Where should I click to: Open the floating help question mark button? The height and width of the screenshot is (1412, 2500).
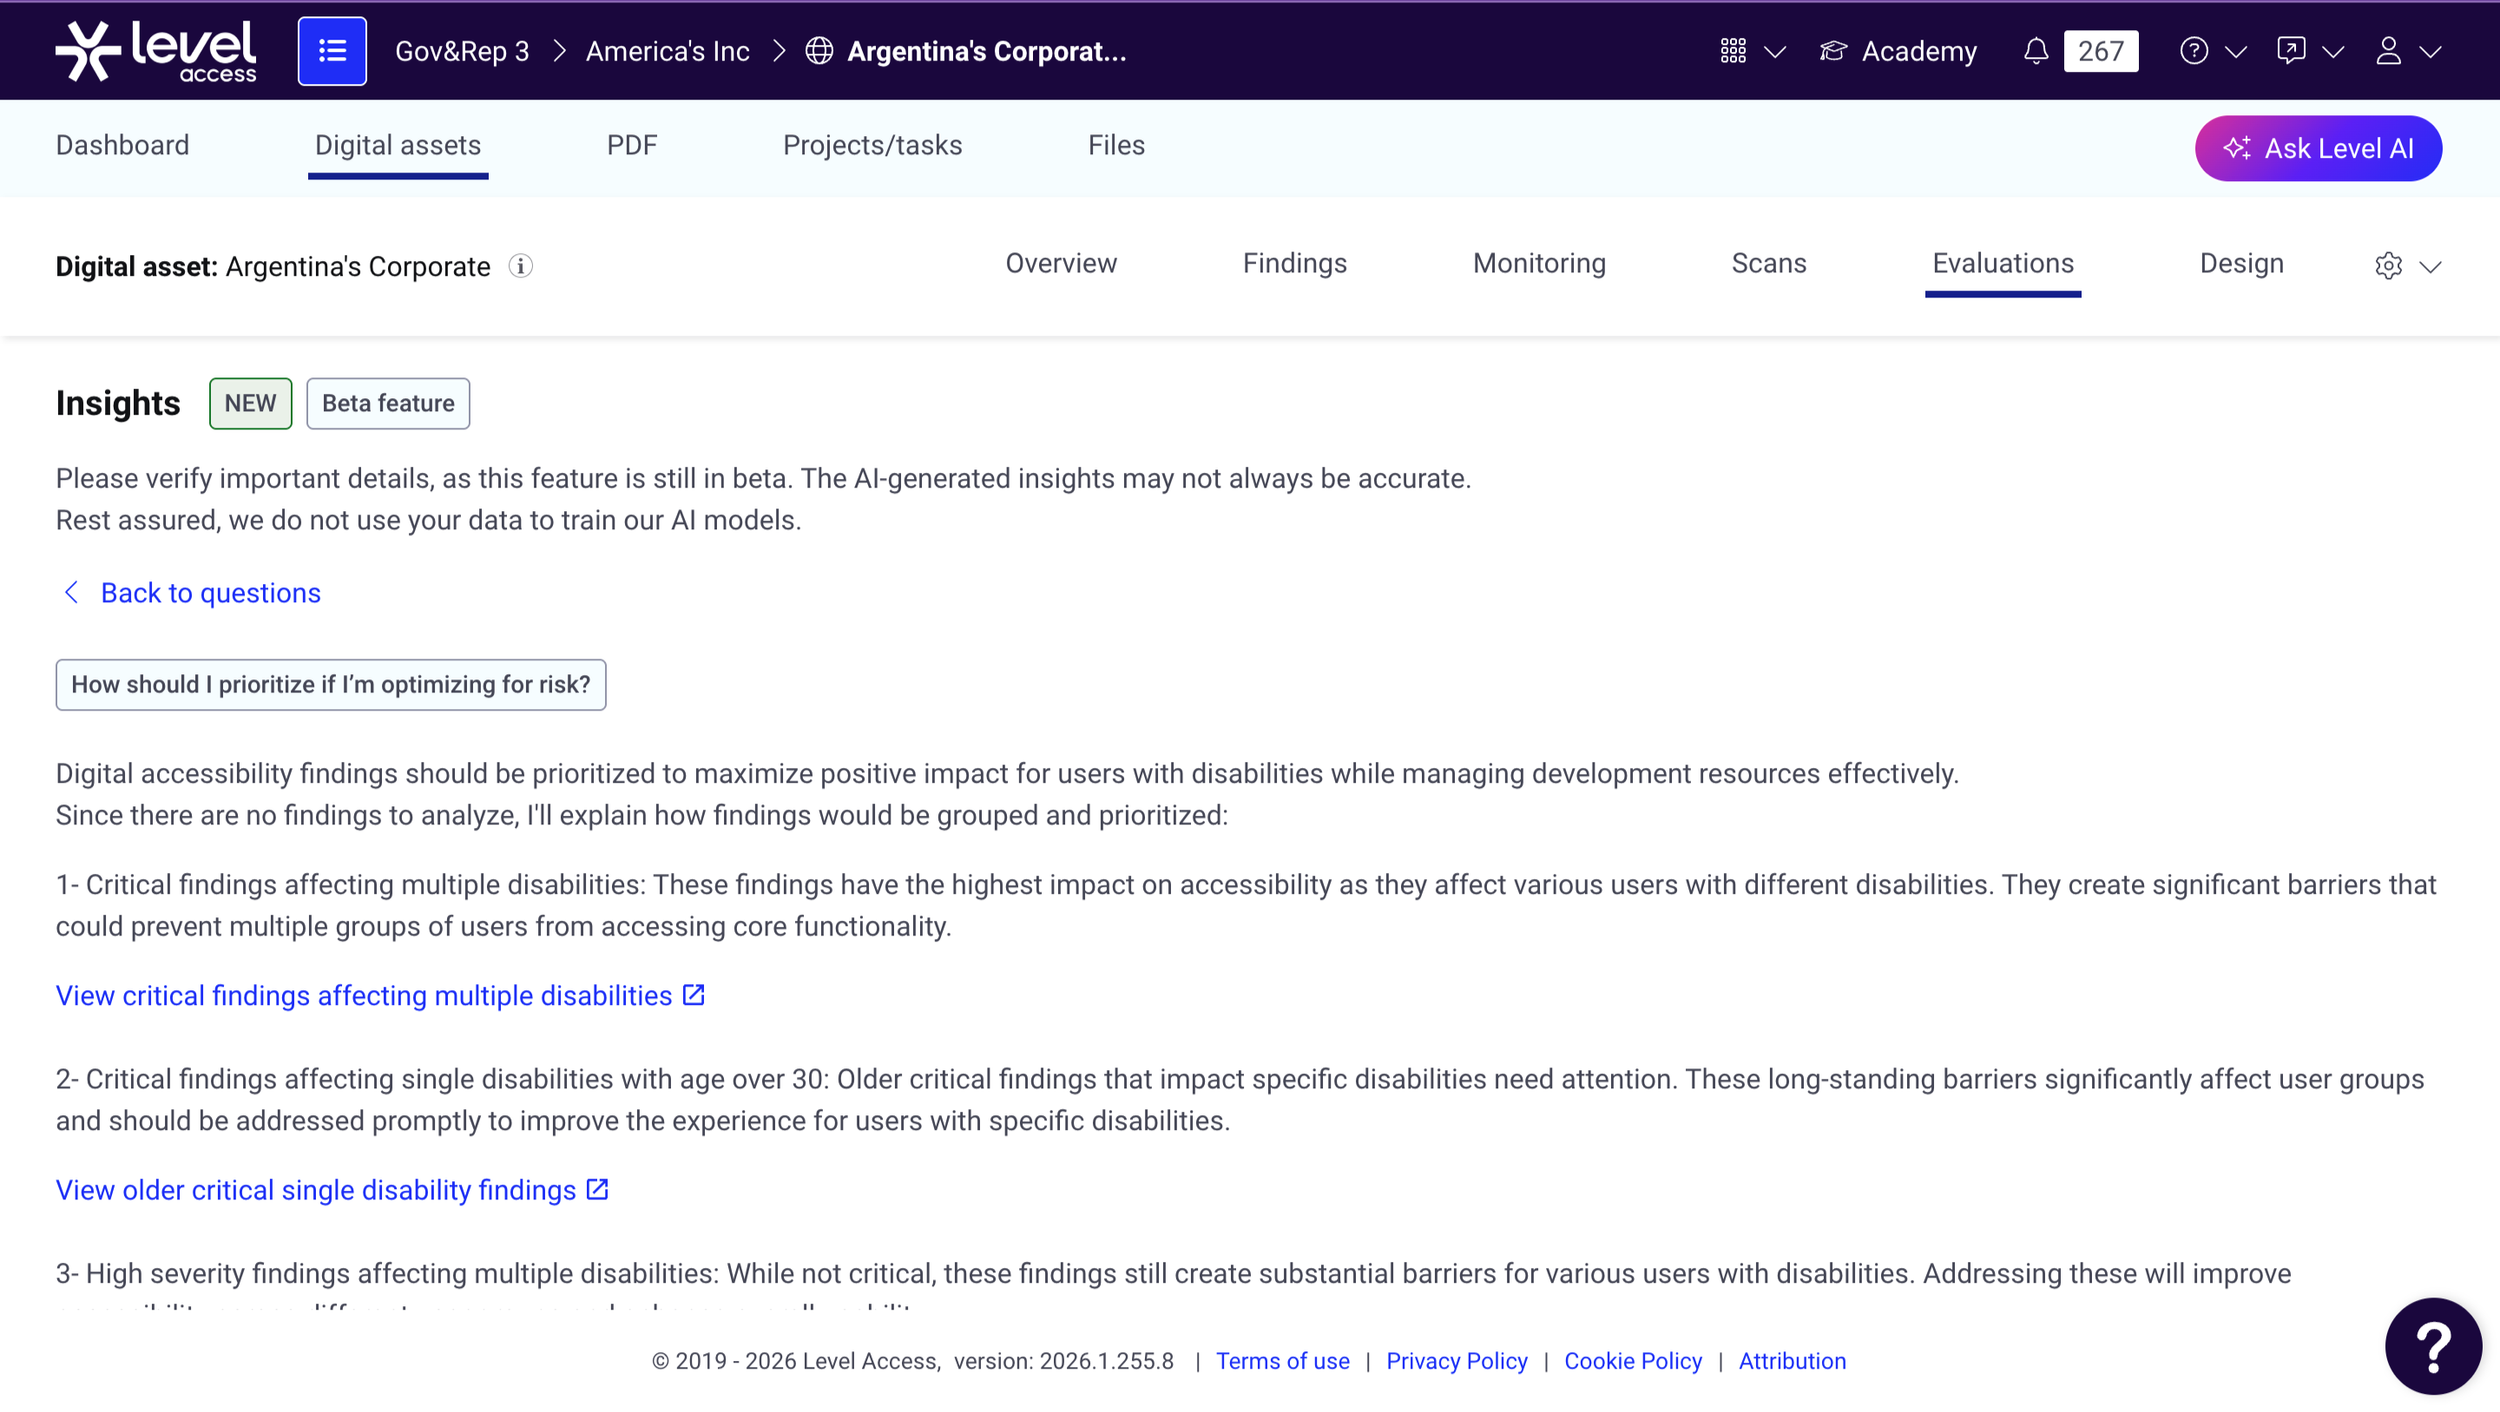(2432, 1346)
